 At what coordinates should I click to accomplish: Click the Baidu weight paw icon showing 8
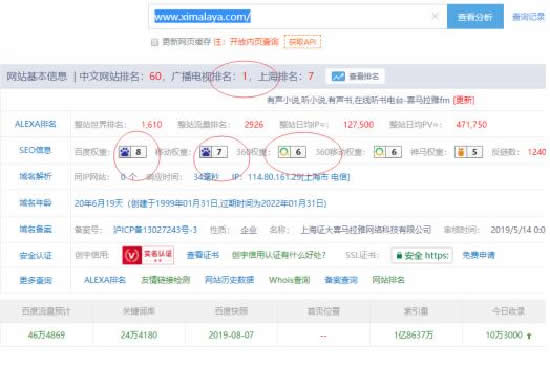133,152
